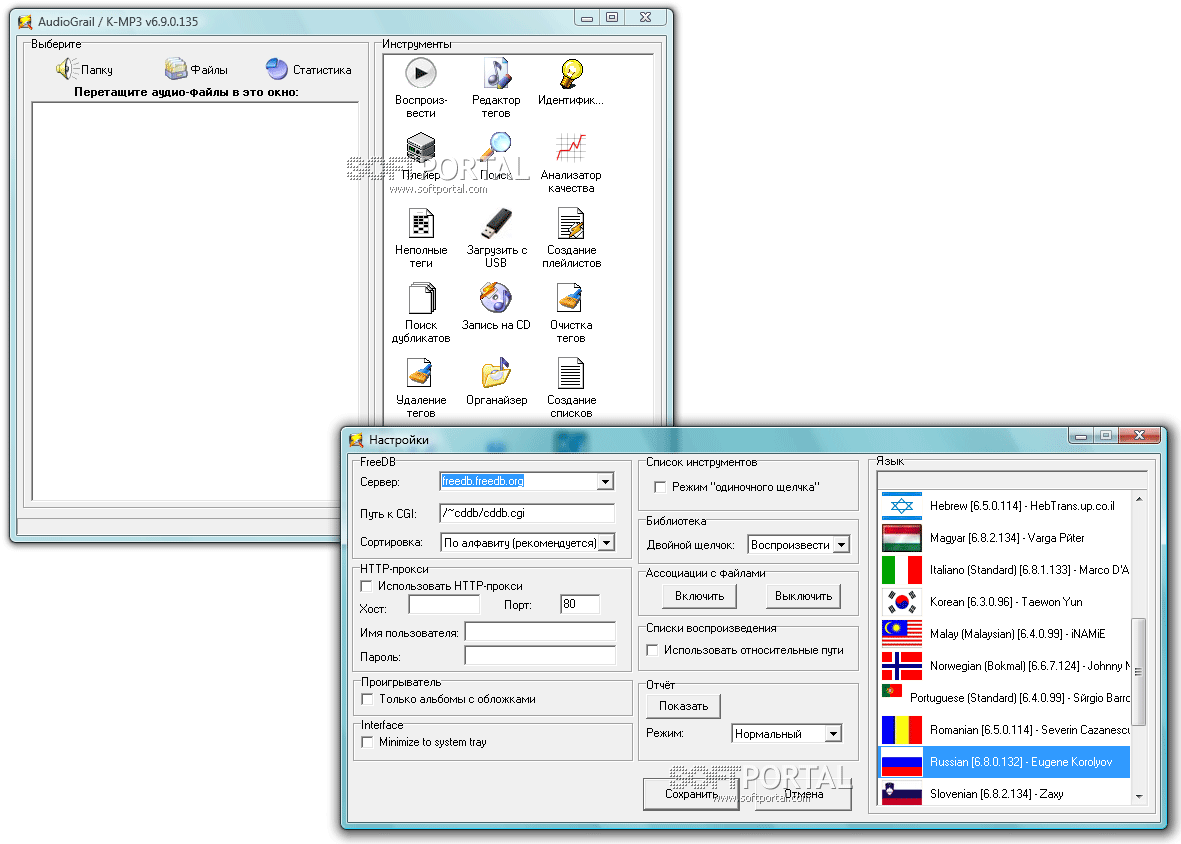Click the Папку speaker button
Image resolution: width=1181 pixels, height=844 pixels.
(x=84, y=69)
